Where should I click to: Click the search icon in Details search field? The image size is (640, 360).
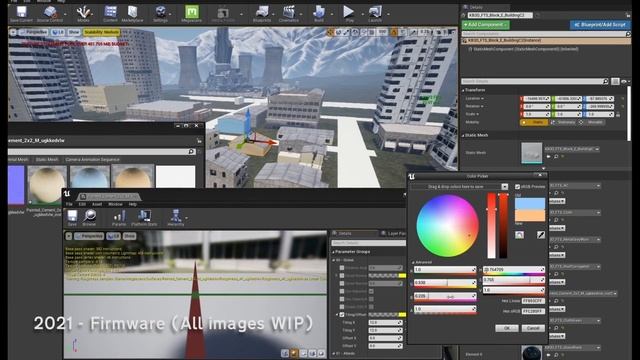click(x=605, y=81)
